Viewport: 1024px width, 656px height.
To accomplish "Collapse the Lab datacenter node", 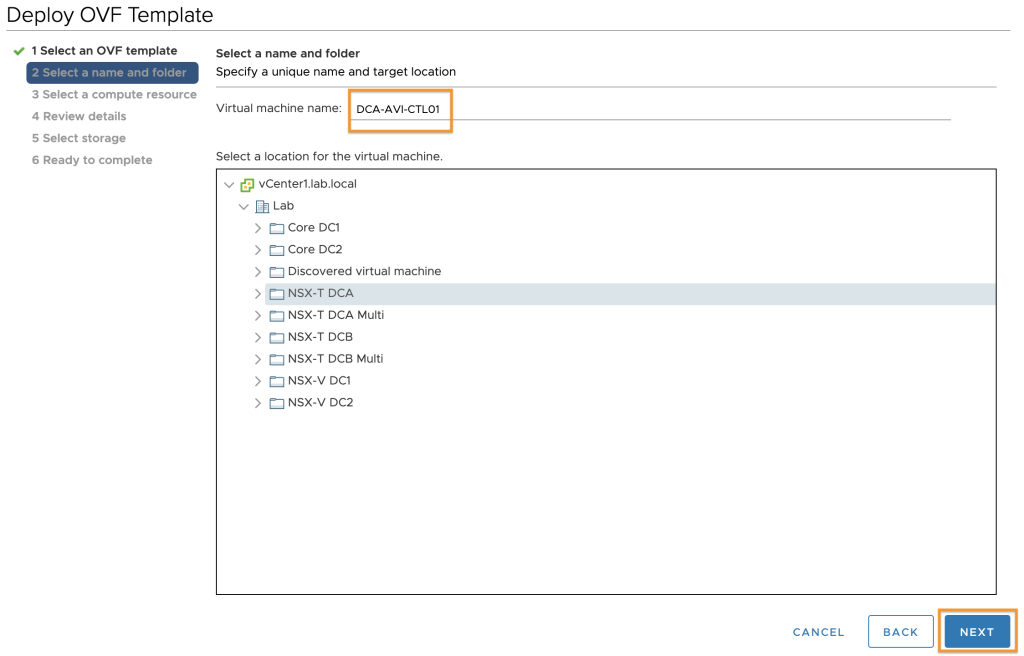I will [x=244, y=206].
